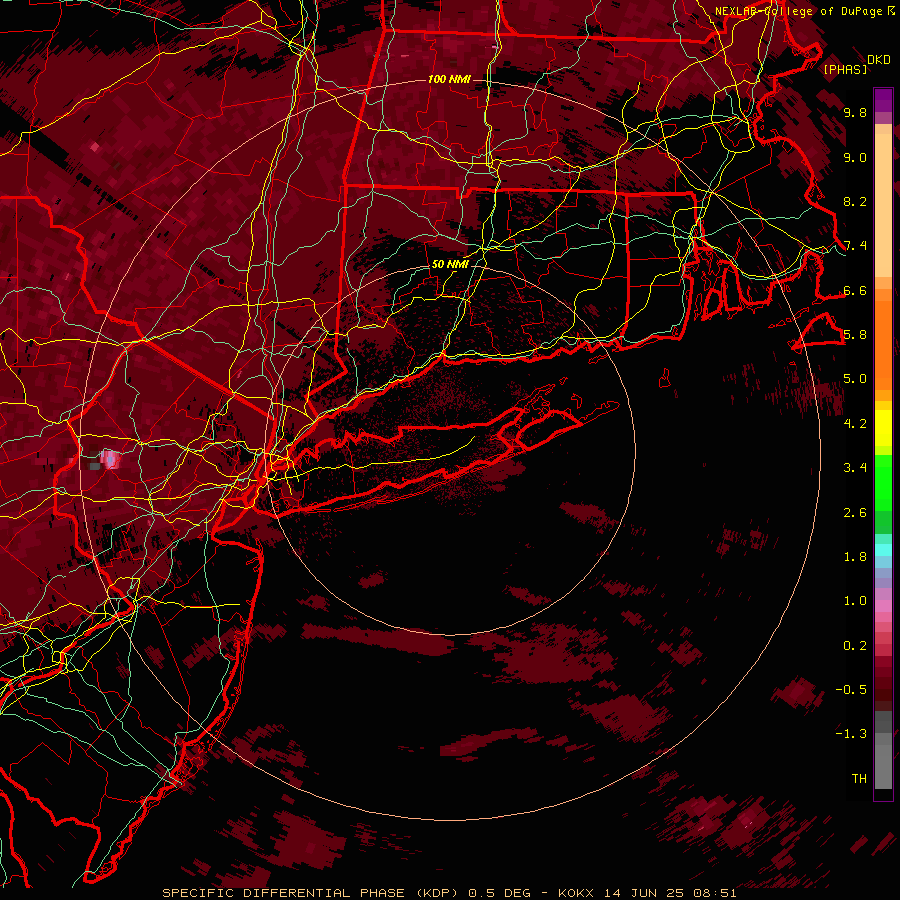The height and width of the screenshot is (900, 900).
Task: Click the 4.2 legend value
Action: (x=855, y=424)
